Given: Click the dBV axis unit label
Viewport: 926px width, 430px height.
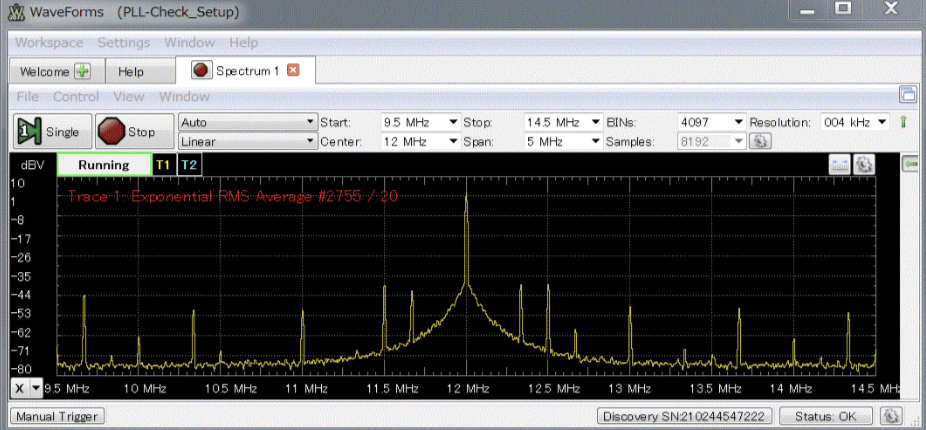Looking at the screenshot, I should 32,165.
